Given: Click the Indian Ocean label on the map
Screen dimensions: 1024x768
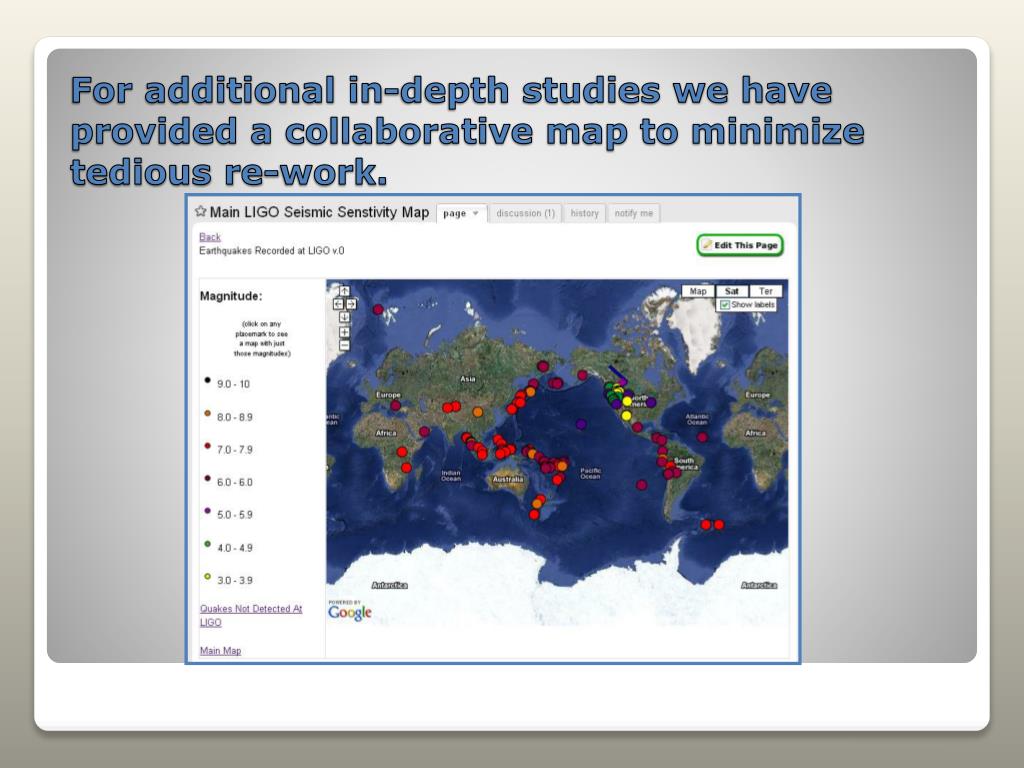Looking at the screenshot, I should pyautogui.click(x=451, y=475).
